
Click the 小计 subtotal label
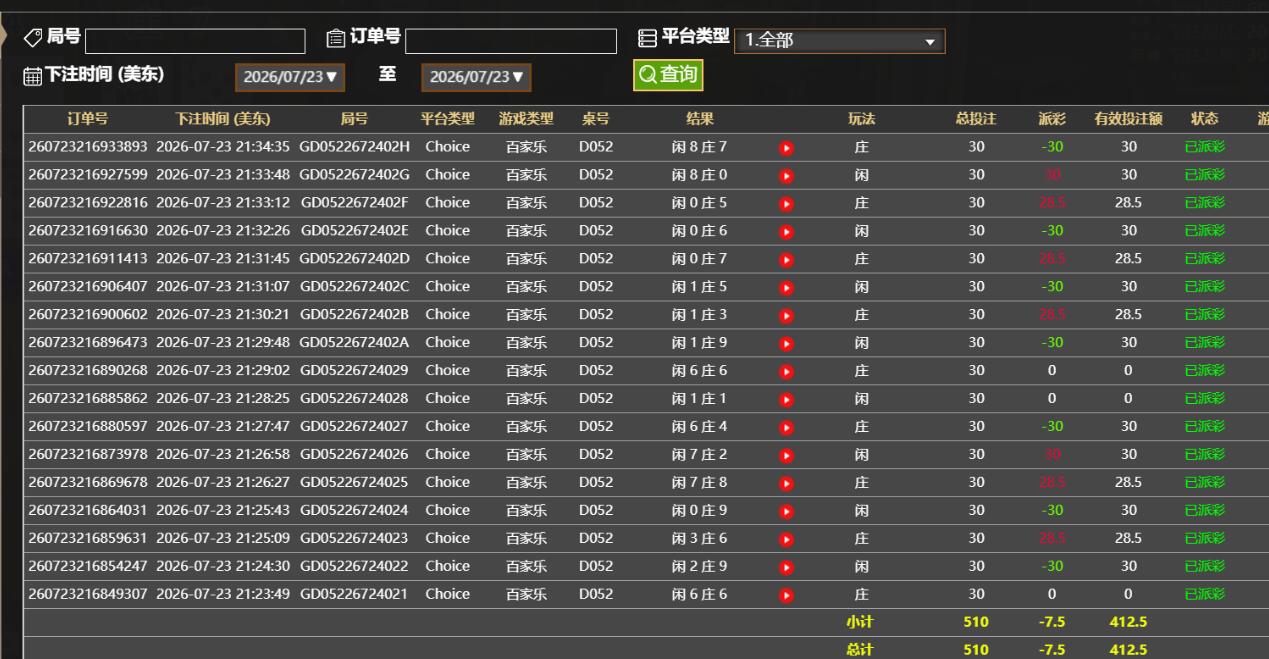pyautogui.click(x=860, y=622)
